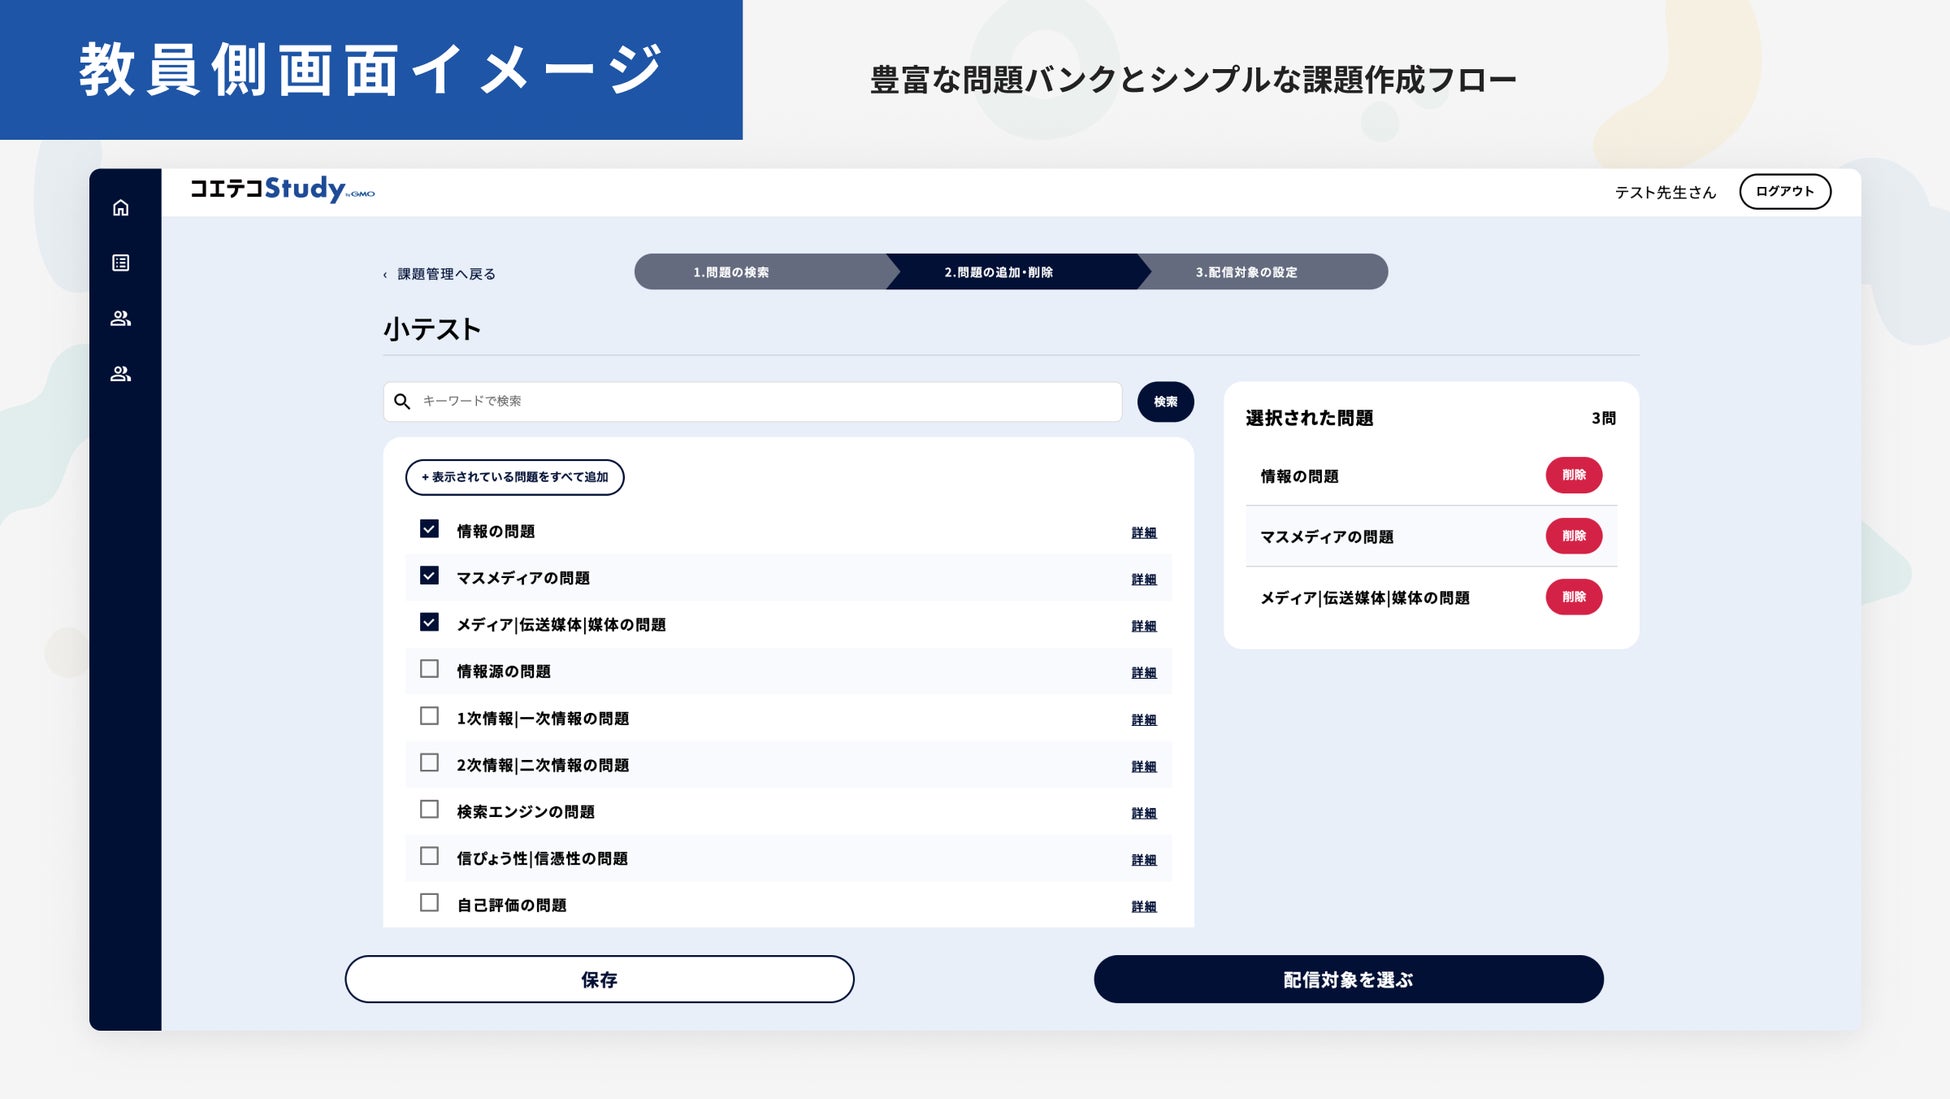
Task: Click the ログアウト button
Action: coord(1784,191)
